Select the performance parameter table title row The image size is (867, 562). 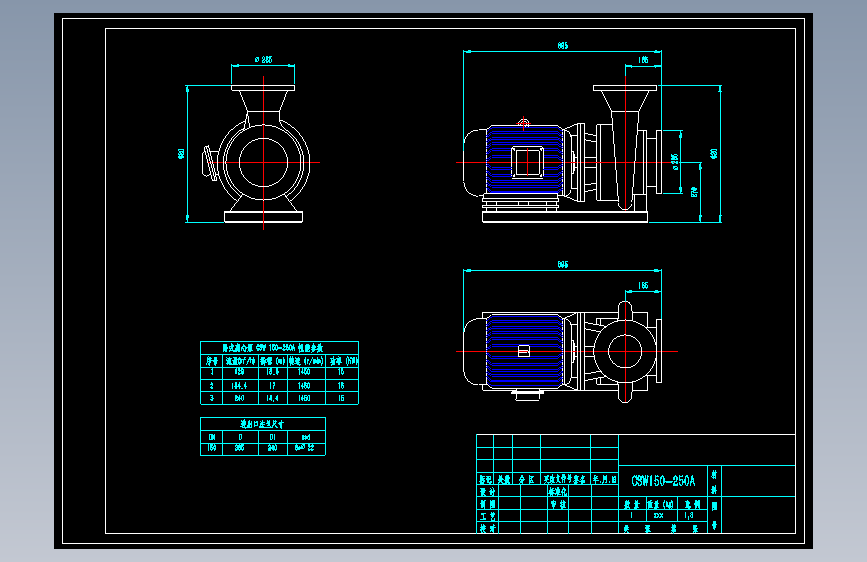[x=279, y=348]
